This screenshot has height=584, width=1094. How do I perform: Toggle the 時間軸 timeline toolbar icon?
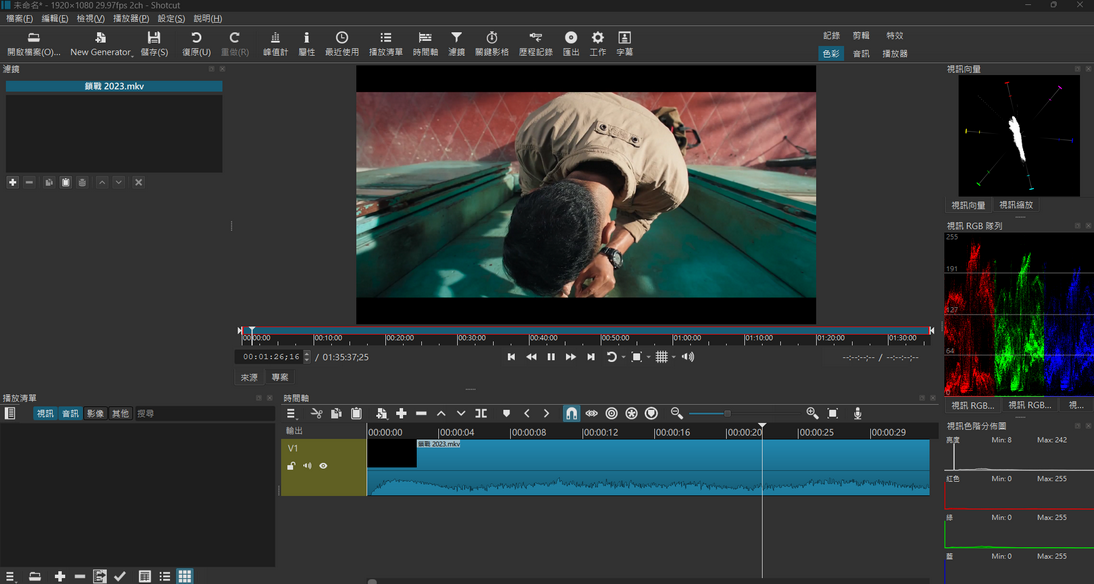click(425, 38)
